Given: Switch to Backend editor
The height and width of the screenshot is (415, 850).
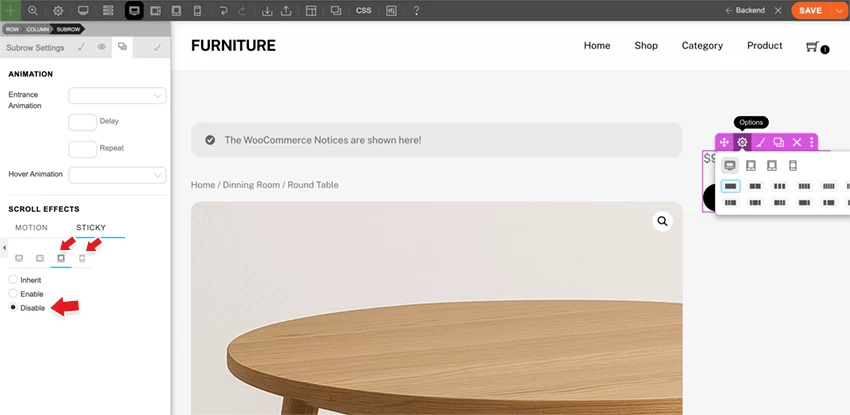Looking at the screenshot, I should coord(745,10).
